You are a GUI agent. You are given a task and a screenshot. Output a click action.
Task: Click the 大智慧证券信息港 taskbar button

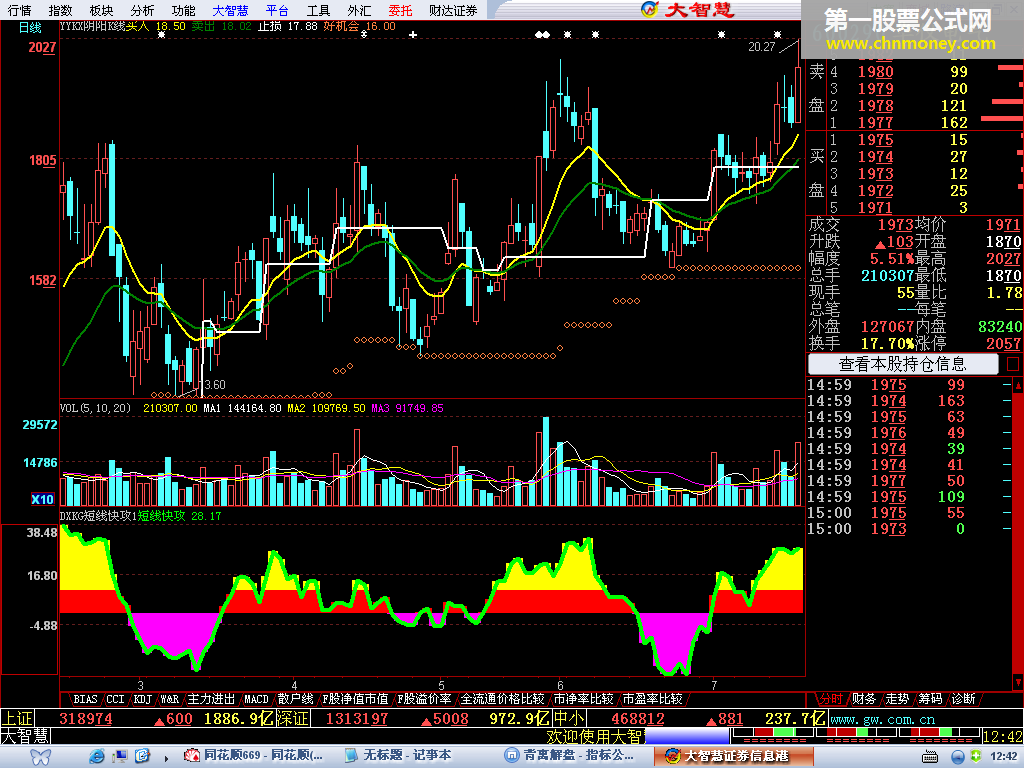pos(736,756)
